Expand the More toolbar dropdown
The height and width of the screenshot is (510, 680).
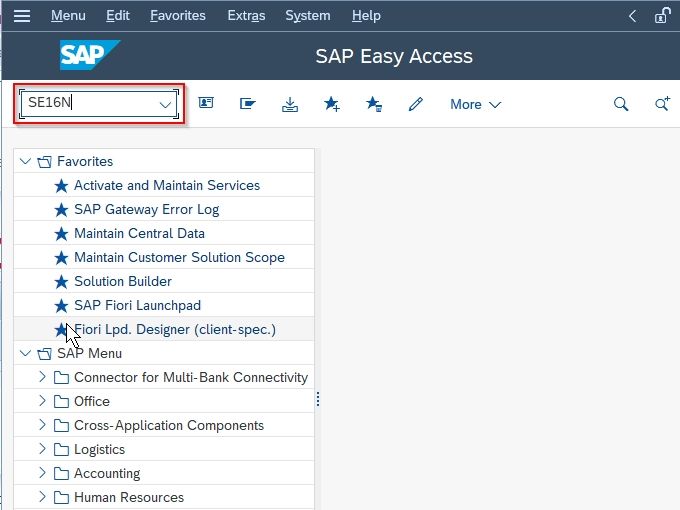point(475,105)
